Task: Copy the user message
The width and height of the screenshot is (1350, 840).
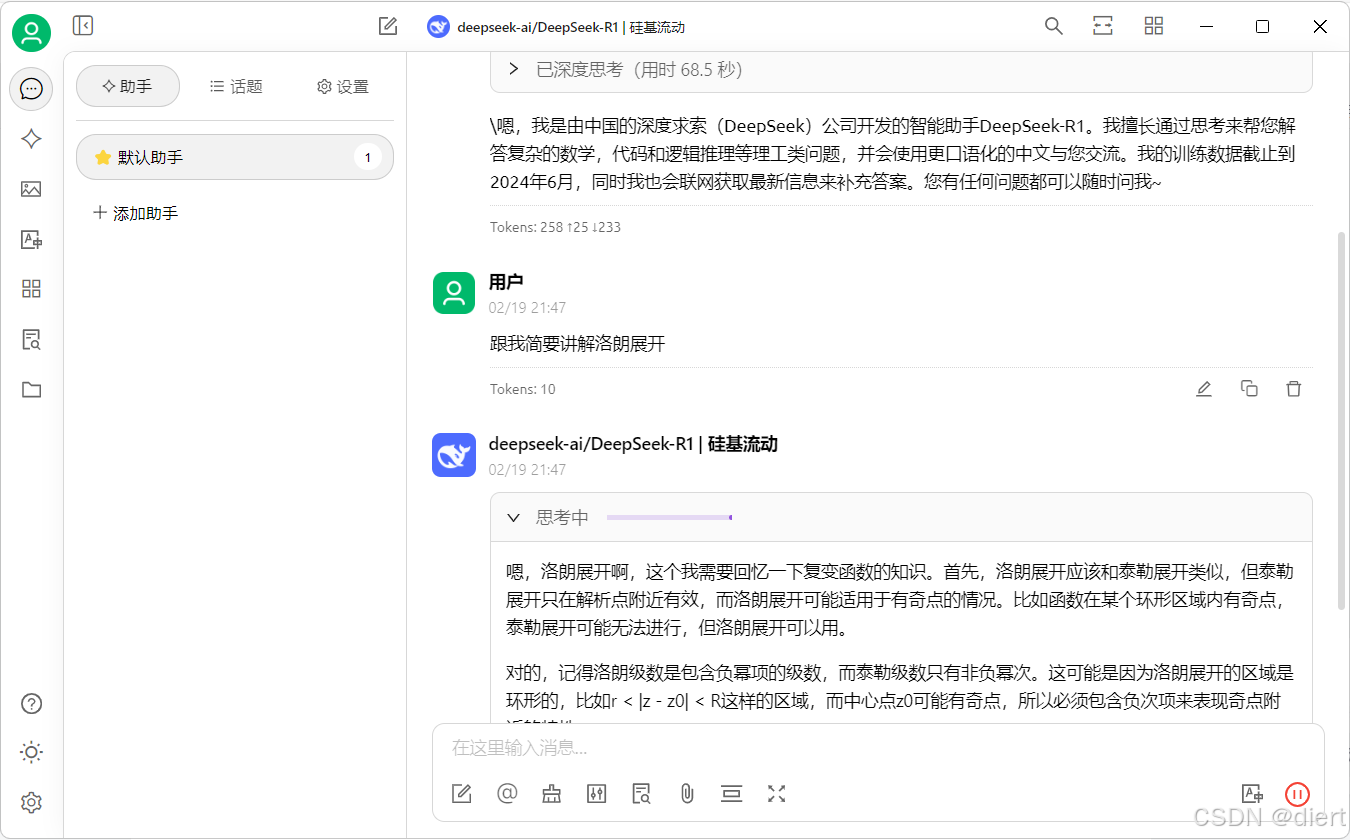Action: tap(1249, 389)
